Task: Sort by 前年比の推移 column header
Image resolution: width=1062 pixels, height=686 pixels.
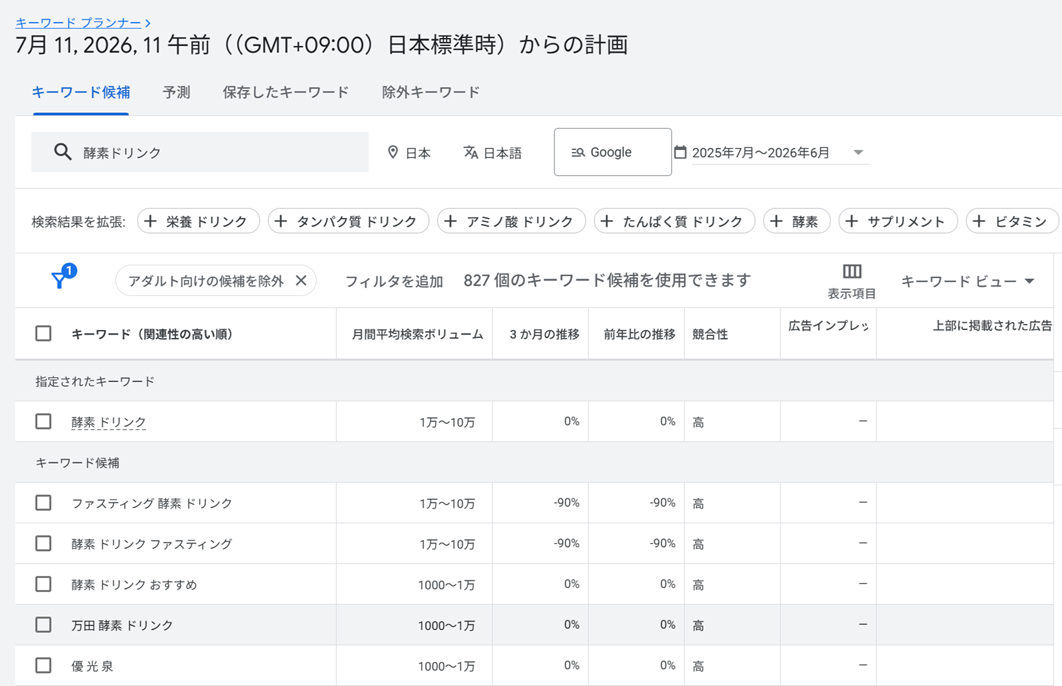Action: point(639,334)
